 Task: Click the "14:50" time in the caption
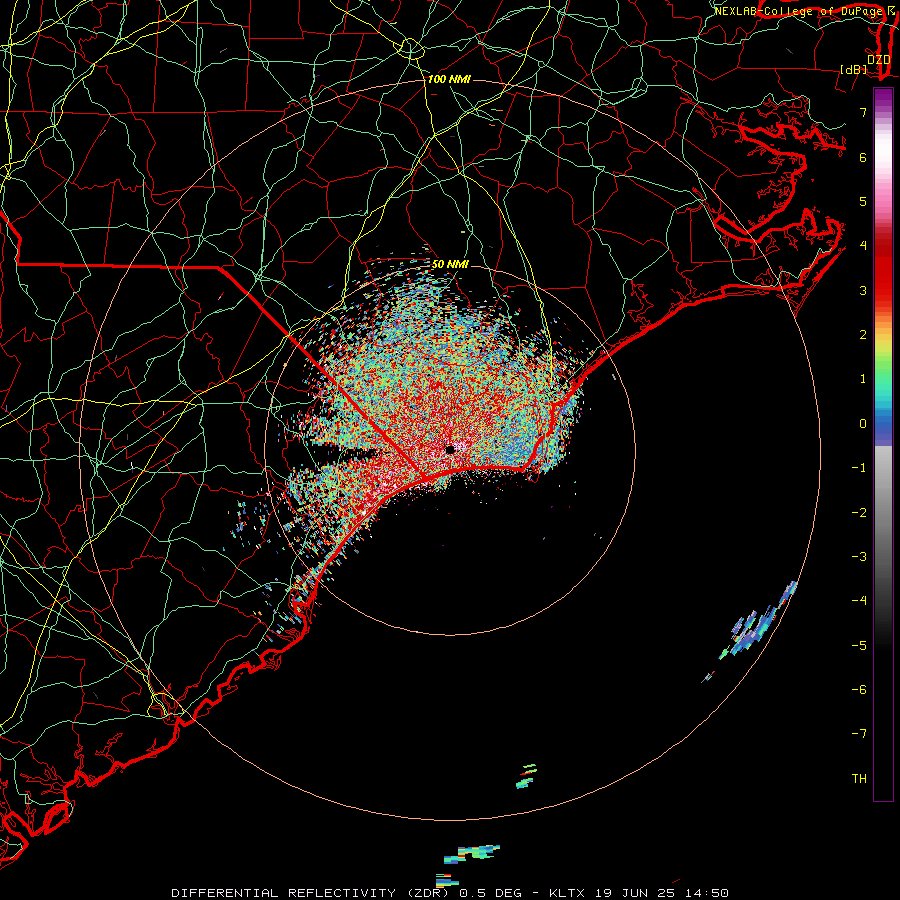[x=705, y=893]
